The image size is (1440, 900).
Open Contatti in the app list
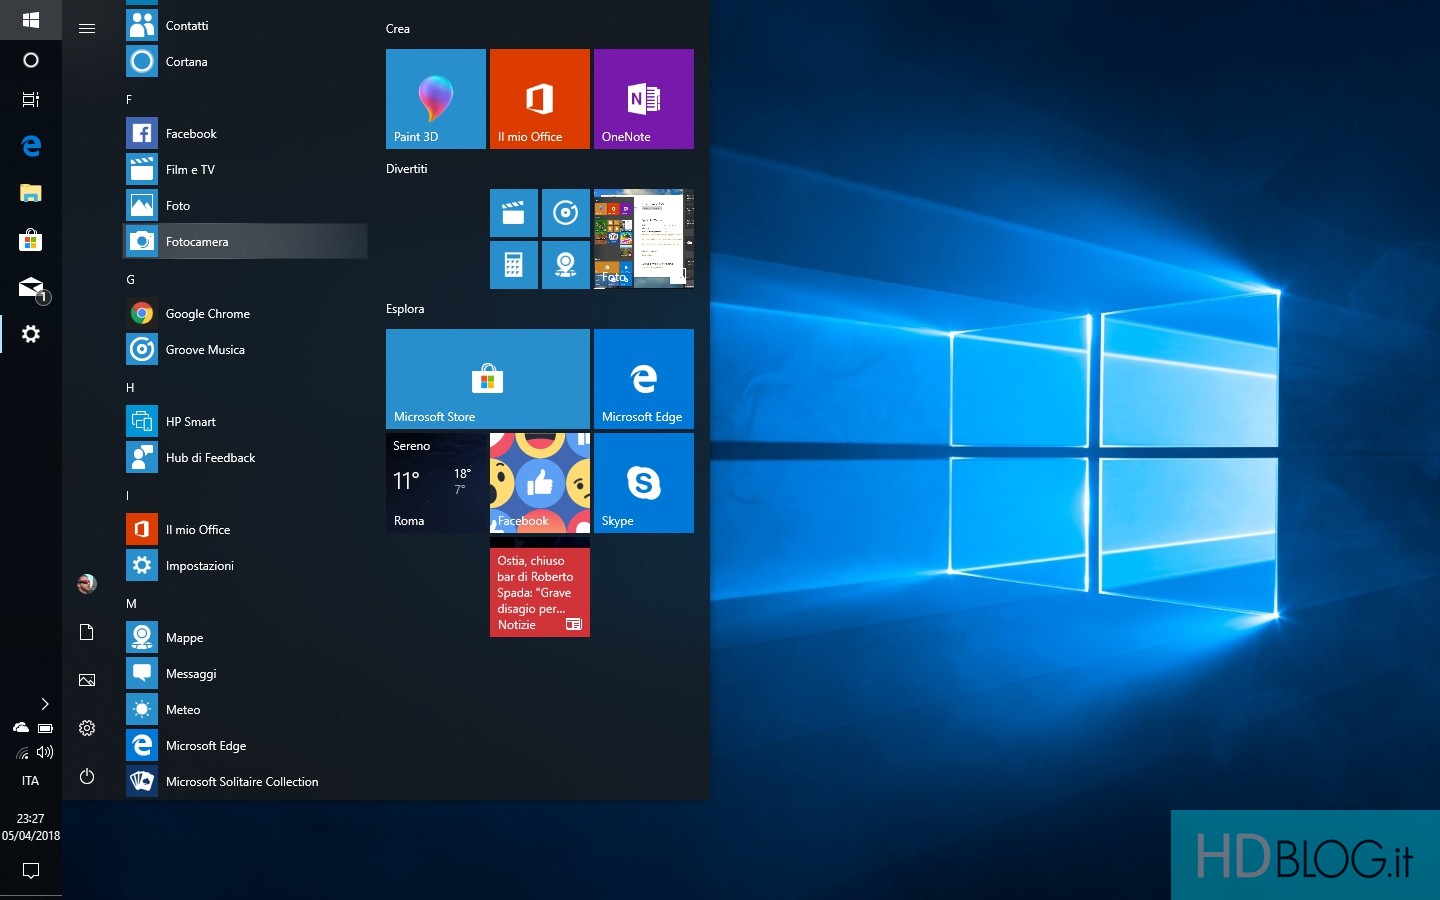point(245,26)
